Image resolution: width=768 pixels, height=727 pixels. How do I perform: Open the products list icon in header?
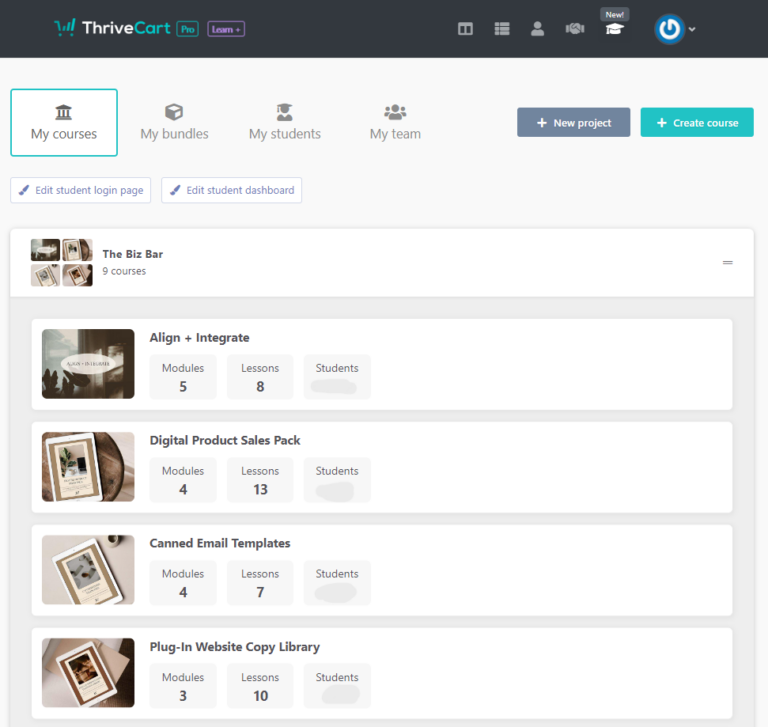click(x=502, y=29)
